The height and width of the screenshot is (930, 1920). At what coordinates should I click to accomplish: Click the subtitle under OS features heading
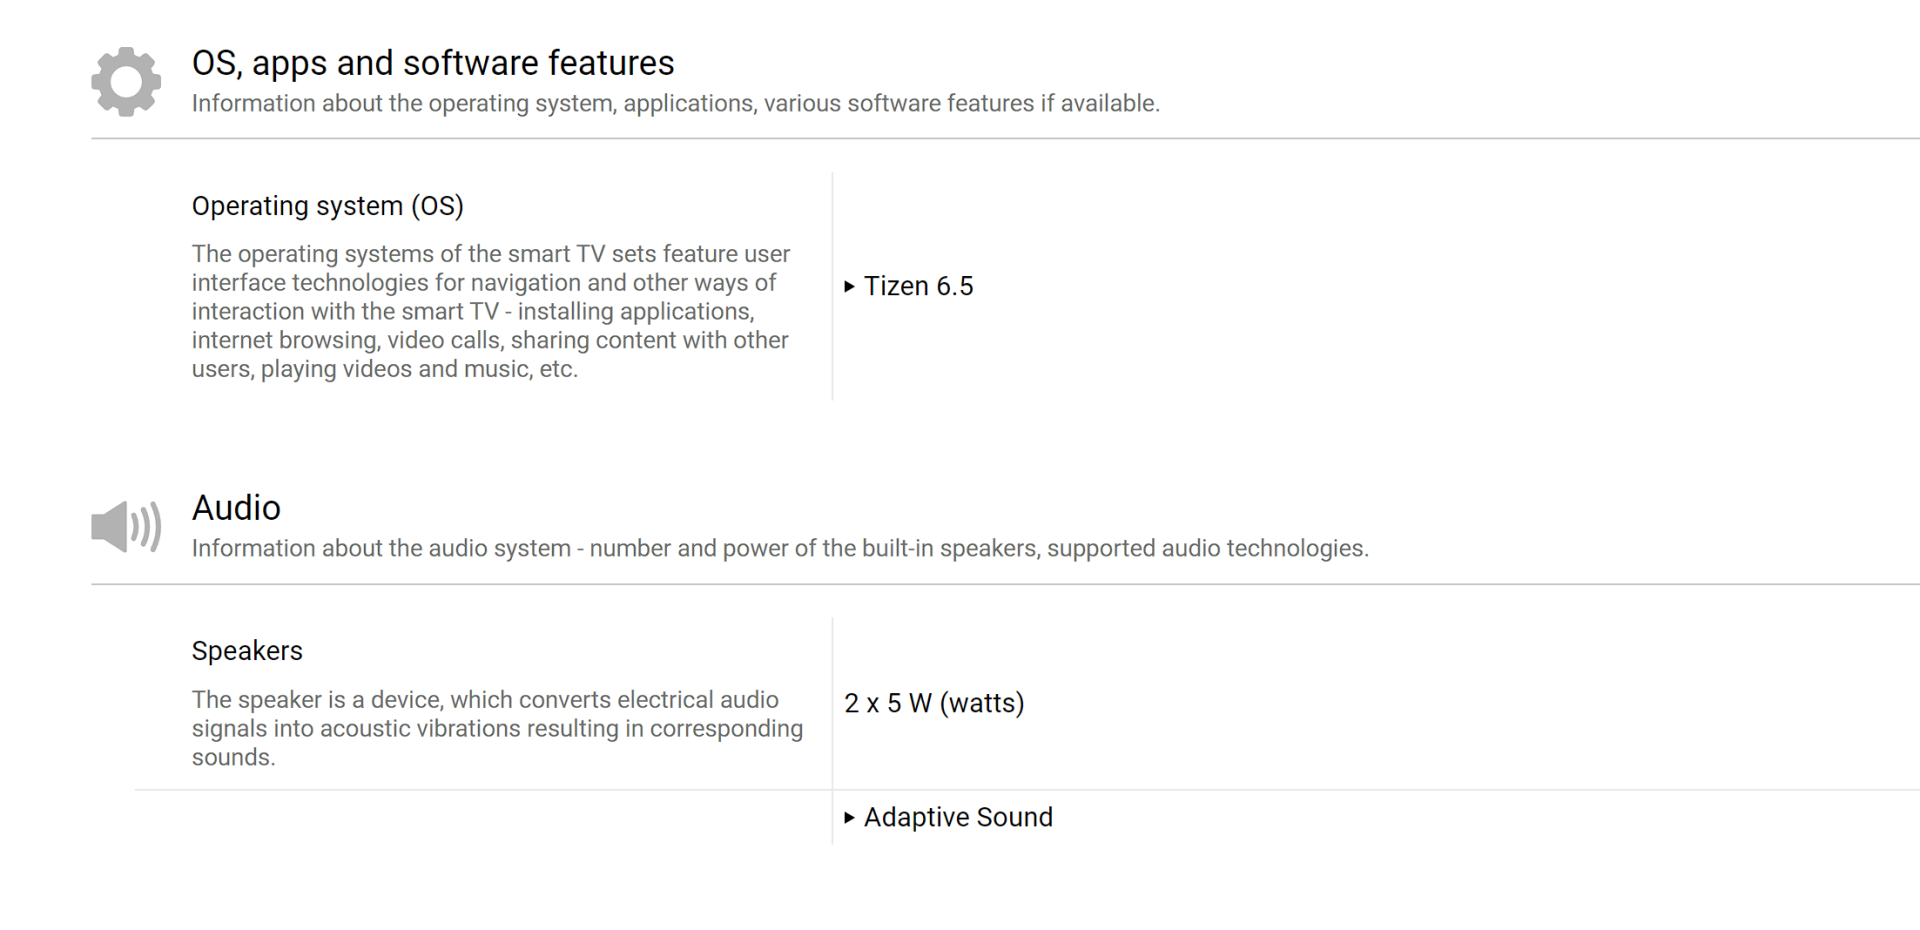[675, 104]
